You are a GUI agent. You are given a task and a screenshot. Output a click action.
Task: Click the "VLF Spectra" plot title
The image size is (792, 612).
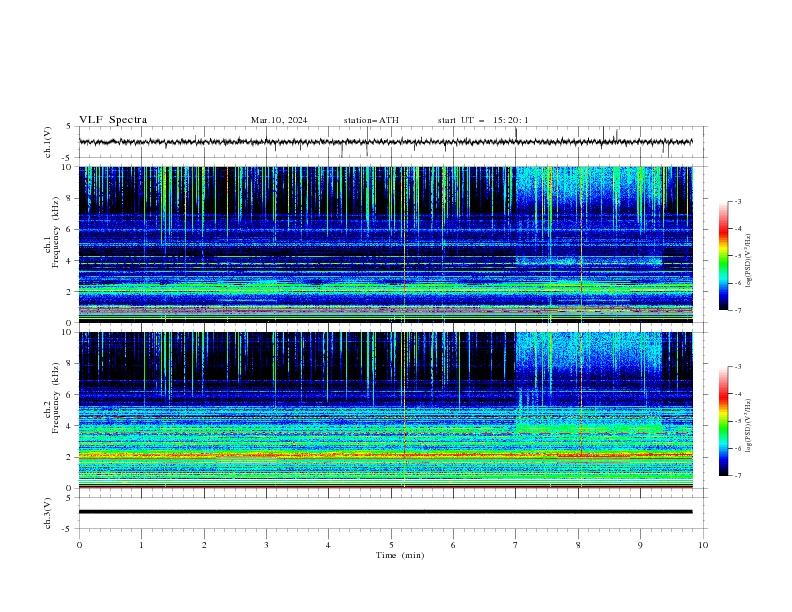(x=113, y=120)
